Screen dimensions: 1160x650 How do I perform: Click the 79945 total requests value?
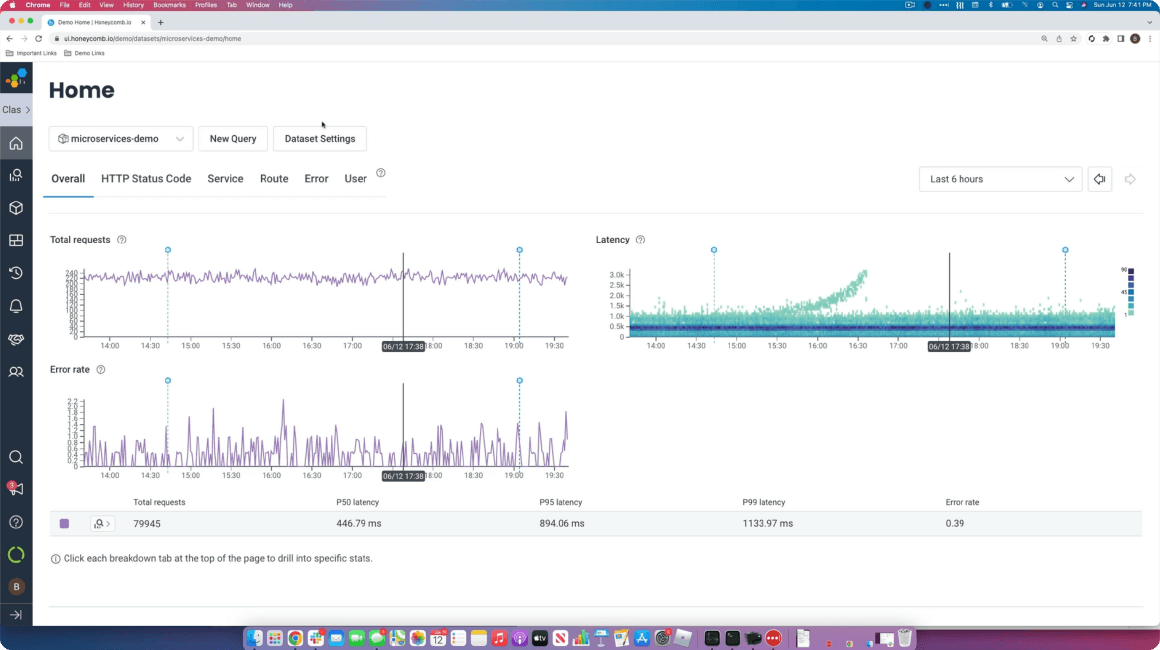(146, 524)
